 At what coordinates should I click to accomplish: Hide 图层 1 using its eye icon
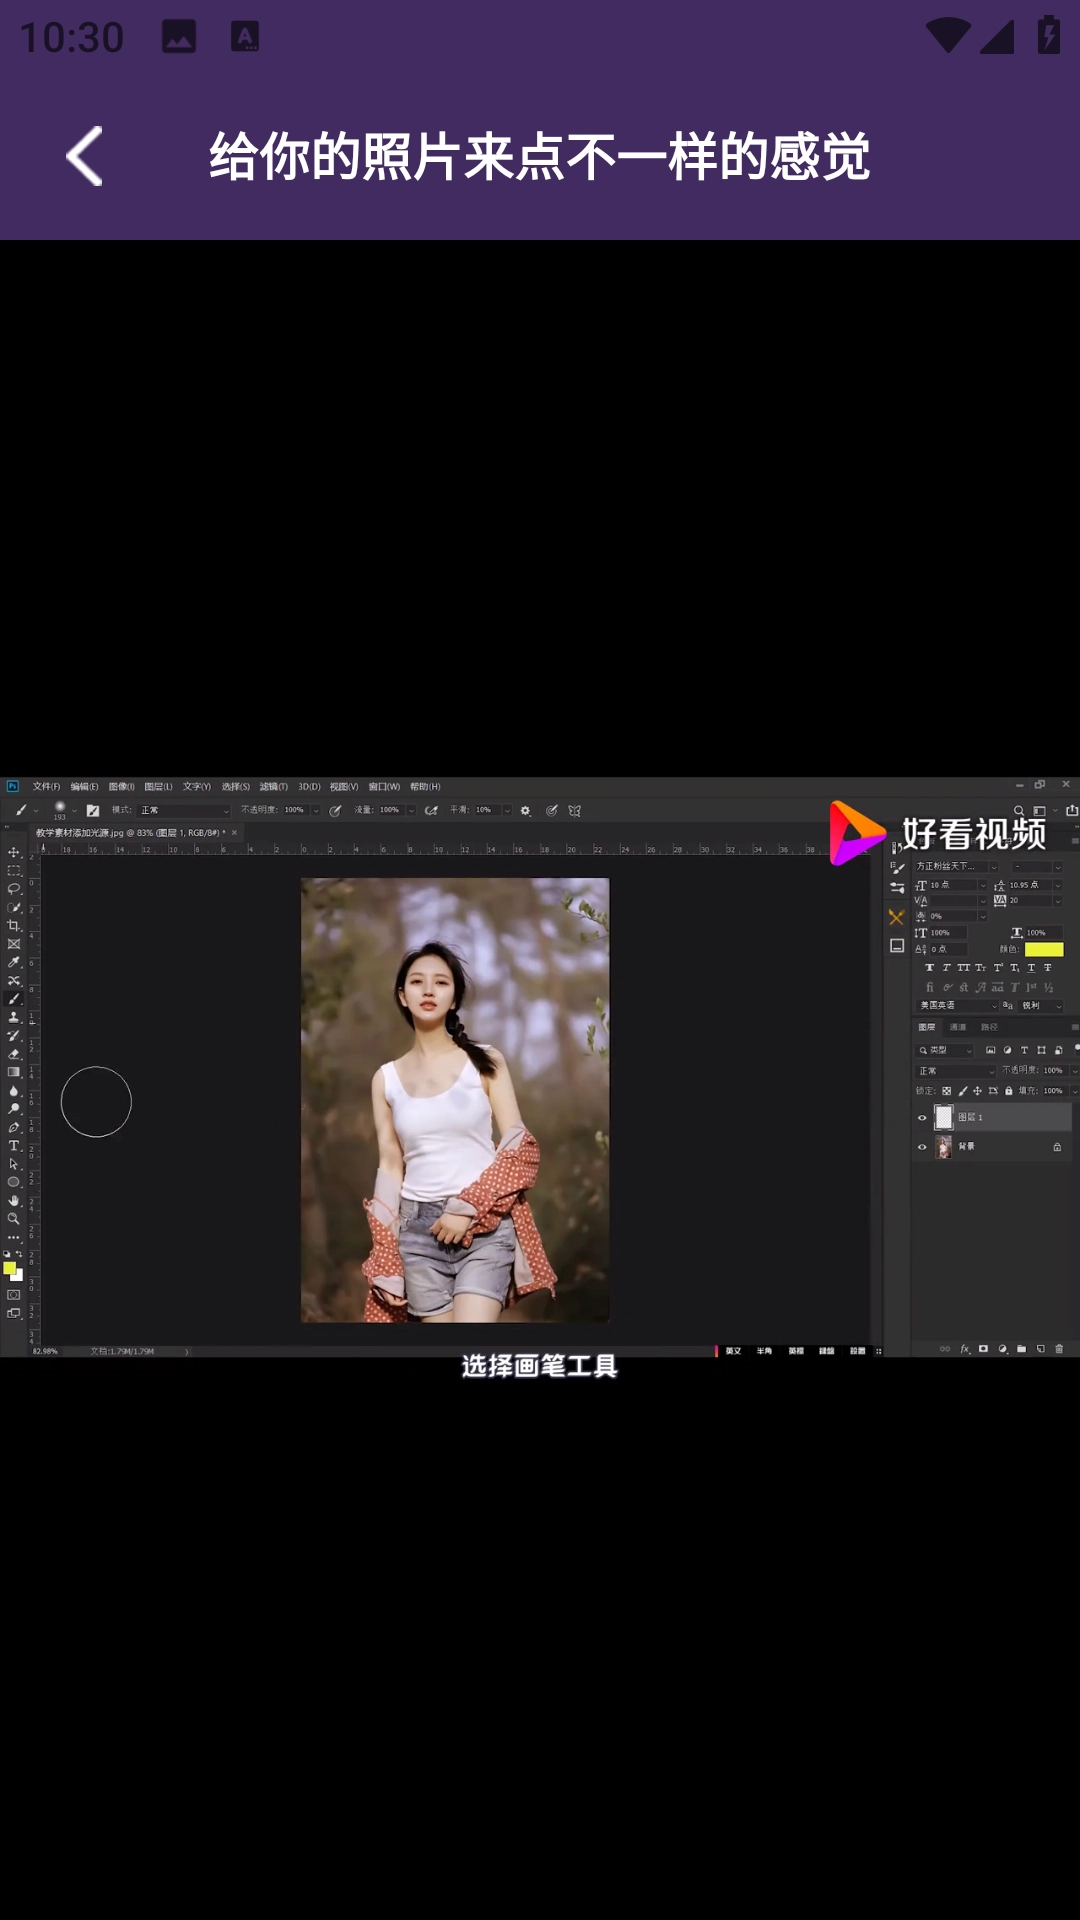(922, 1118)
